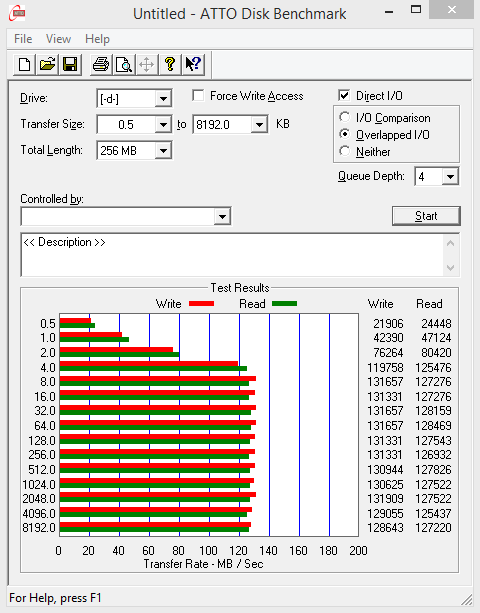Image resolution: width=480 pixels, height=613 pixels.
Task: Open the Drive dropdown showing [-d-]
Action: tap(163, 99)
